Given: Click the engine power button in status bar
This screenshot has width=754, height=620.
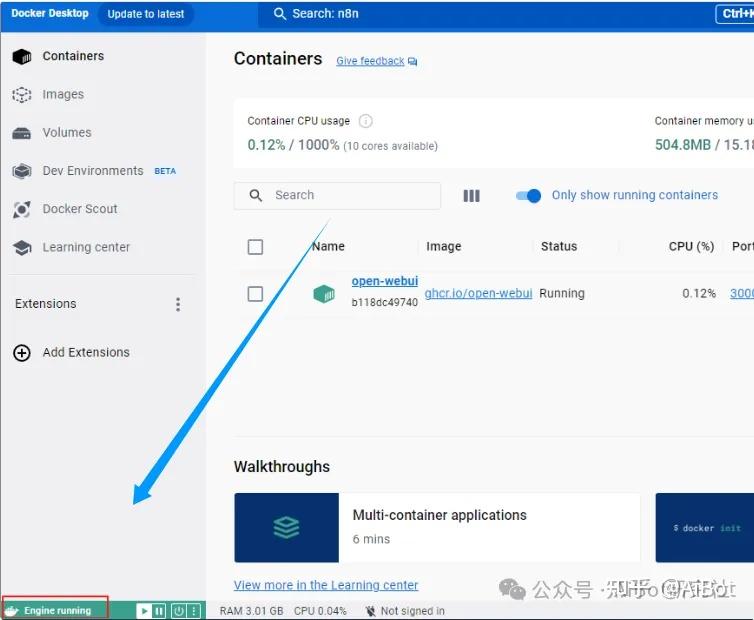Looking at the screenshot, I should pos(178,611).
